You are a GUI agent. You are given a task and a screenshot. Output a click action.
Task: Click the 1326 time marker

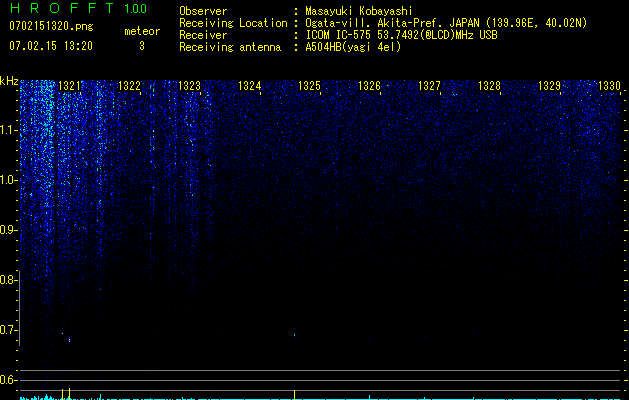[369, 86]
